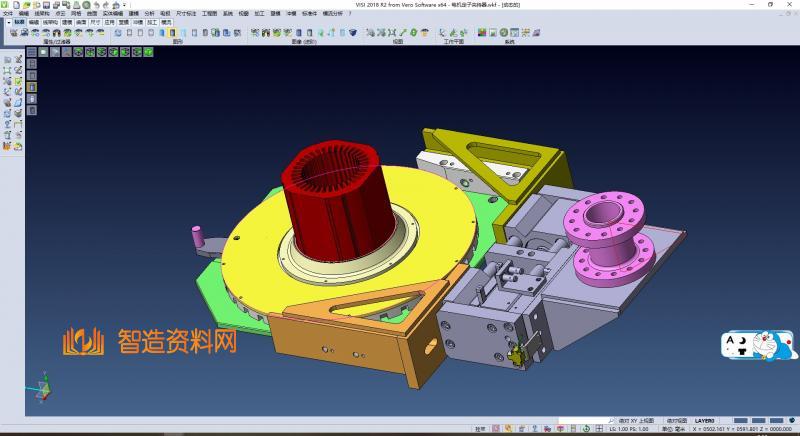Screen dimensions: 800x436
Task: Open the LAYER0 layer selector in status bar
Action: (705, 421)
